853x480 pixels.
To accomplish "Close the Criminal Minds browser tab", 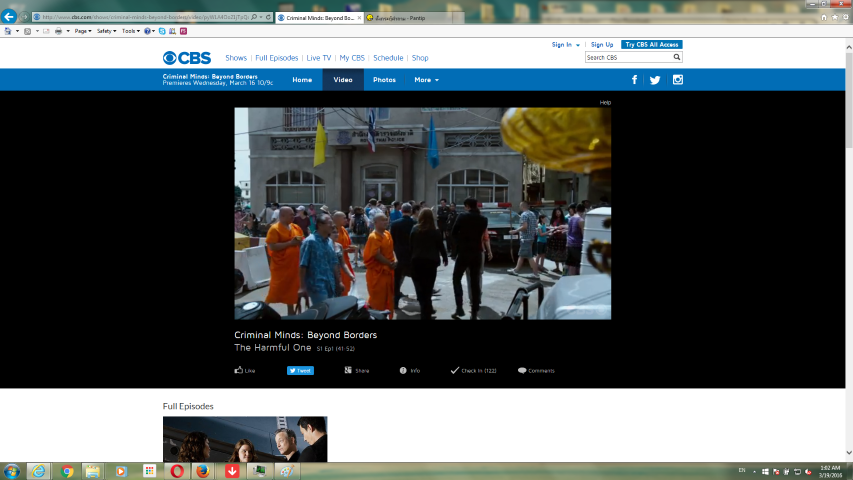I will (x=359, y=18).
